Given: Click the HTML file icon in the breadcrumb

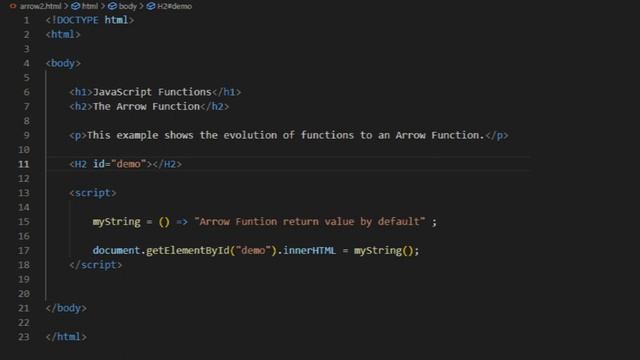Looking at the screenshot, I should [13, 6].
